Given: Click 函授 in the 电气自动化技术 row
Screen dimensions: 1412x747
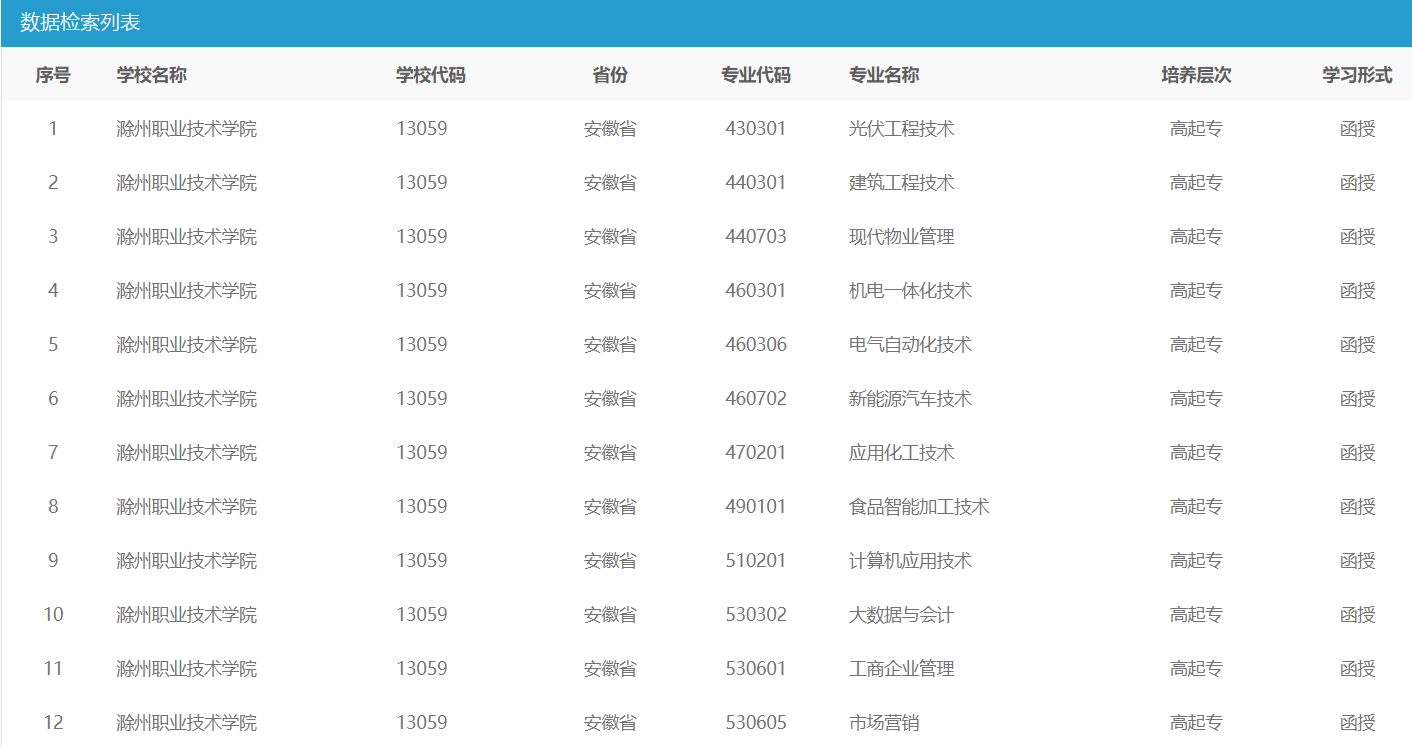Looking at the screenshot, I should click(x=1358, y=345).
